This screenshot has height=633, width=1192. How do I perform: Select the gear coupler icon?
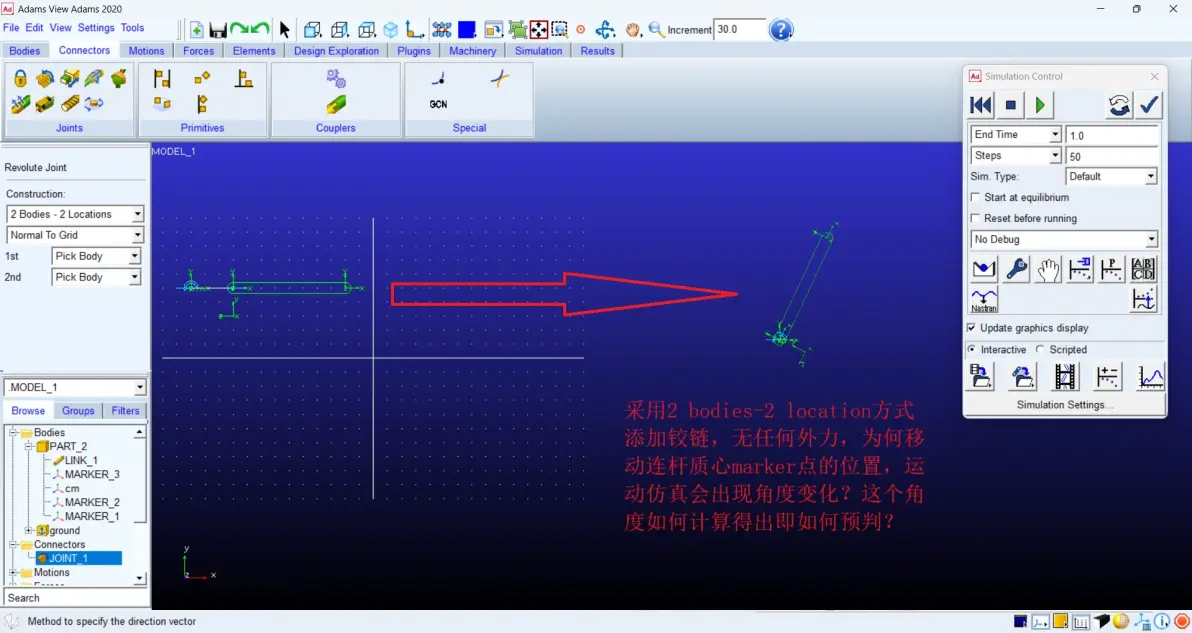(335, 78)
